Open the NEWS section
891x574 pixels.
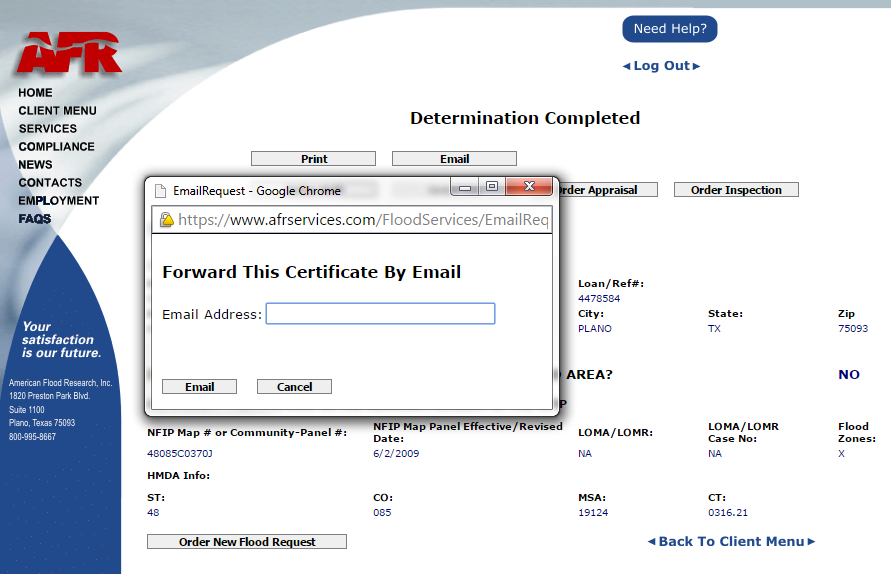pyautogui.click(x=35, y=165)
